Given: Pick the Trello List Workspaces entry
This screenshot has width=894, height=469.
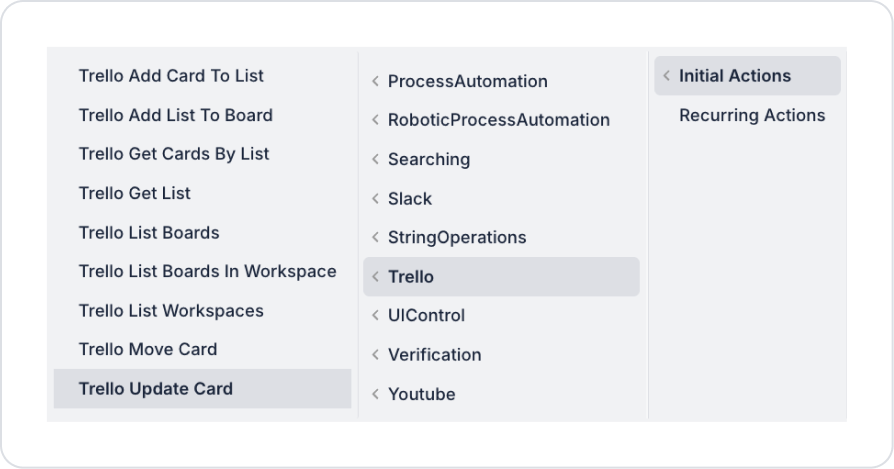Looking at the screenshot, I should 171,311.
